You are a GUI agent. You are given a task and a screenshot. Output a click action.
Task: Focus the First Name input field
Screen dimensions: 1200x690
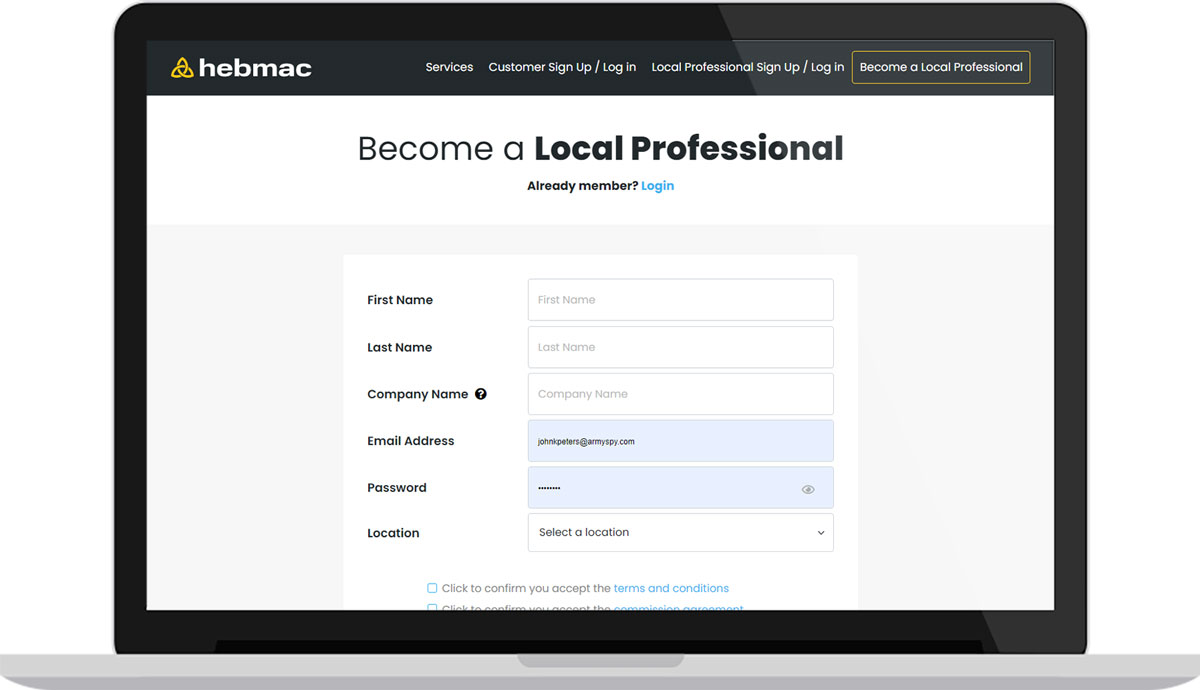tap(680, 300)
